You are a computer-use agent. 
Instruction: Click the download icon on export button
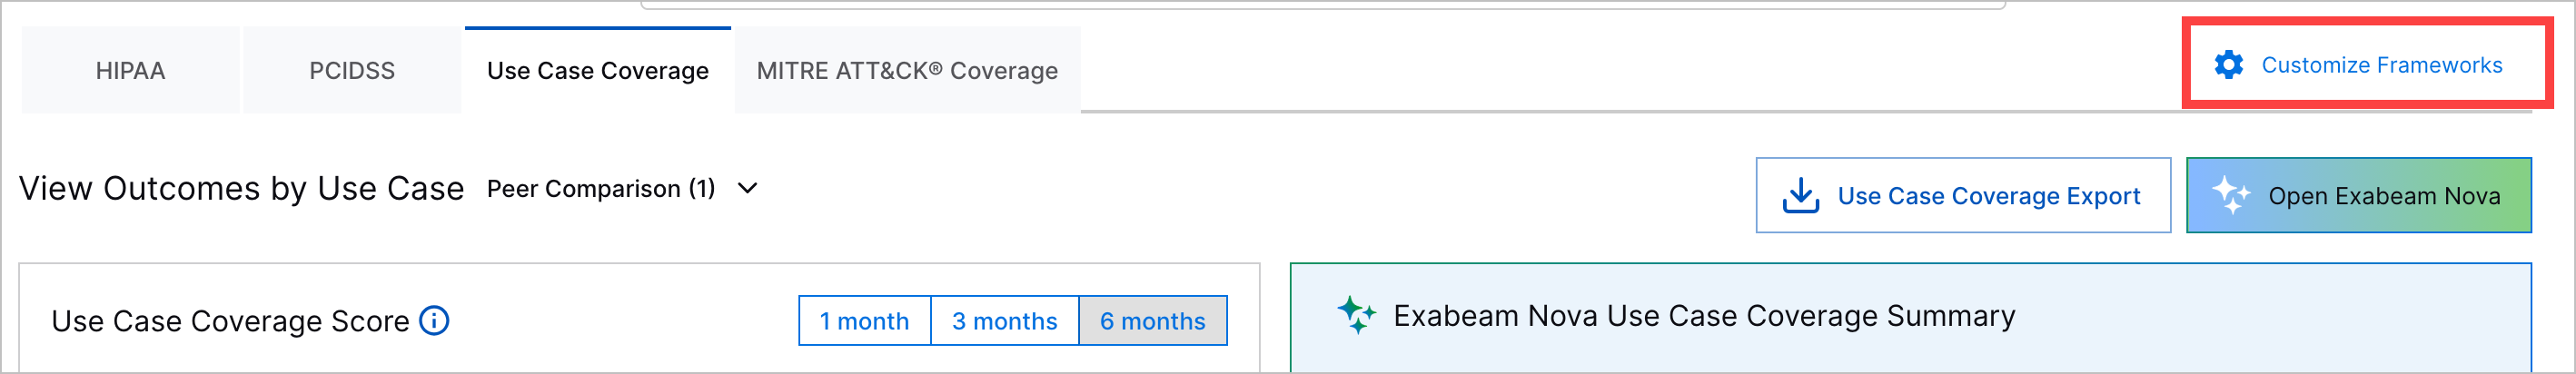tap(1800, 196)
